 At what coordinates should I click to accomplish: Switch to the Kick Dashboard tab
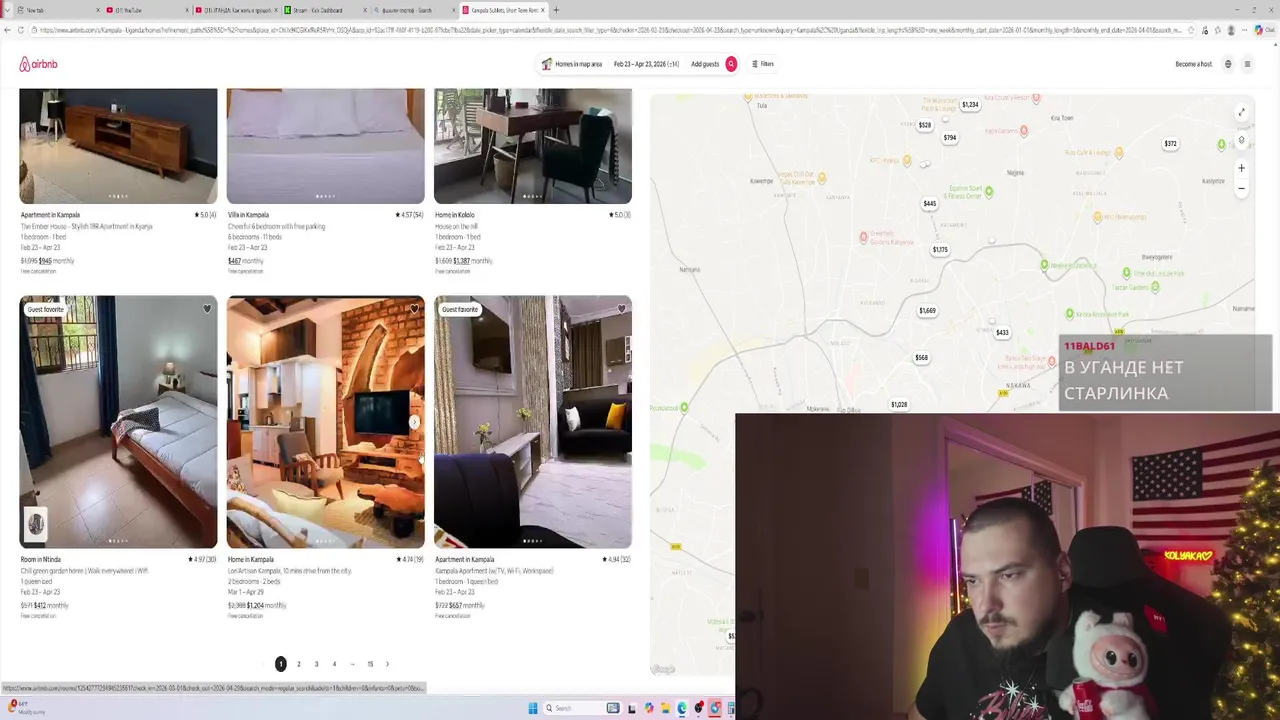click(x=323, y=10)
